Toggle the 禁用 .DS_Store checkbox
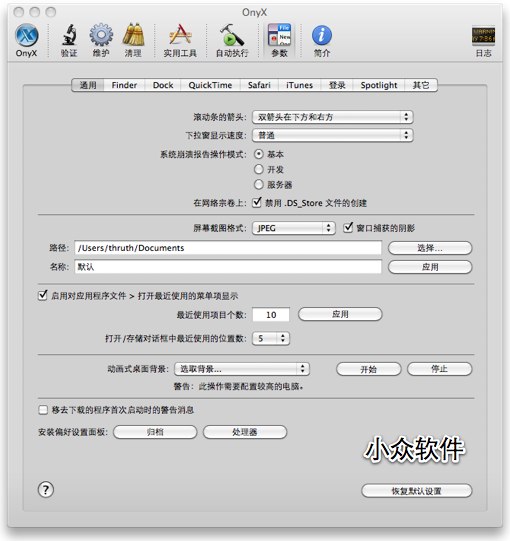The height and width of the screenshot is (541, 510). (x=257, y=203)
